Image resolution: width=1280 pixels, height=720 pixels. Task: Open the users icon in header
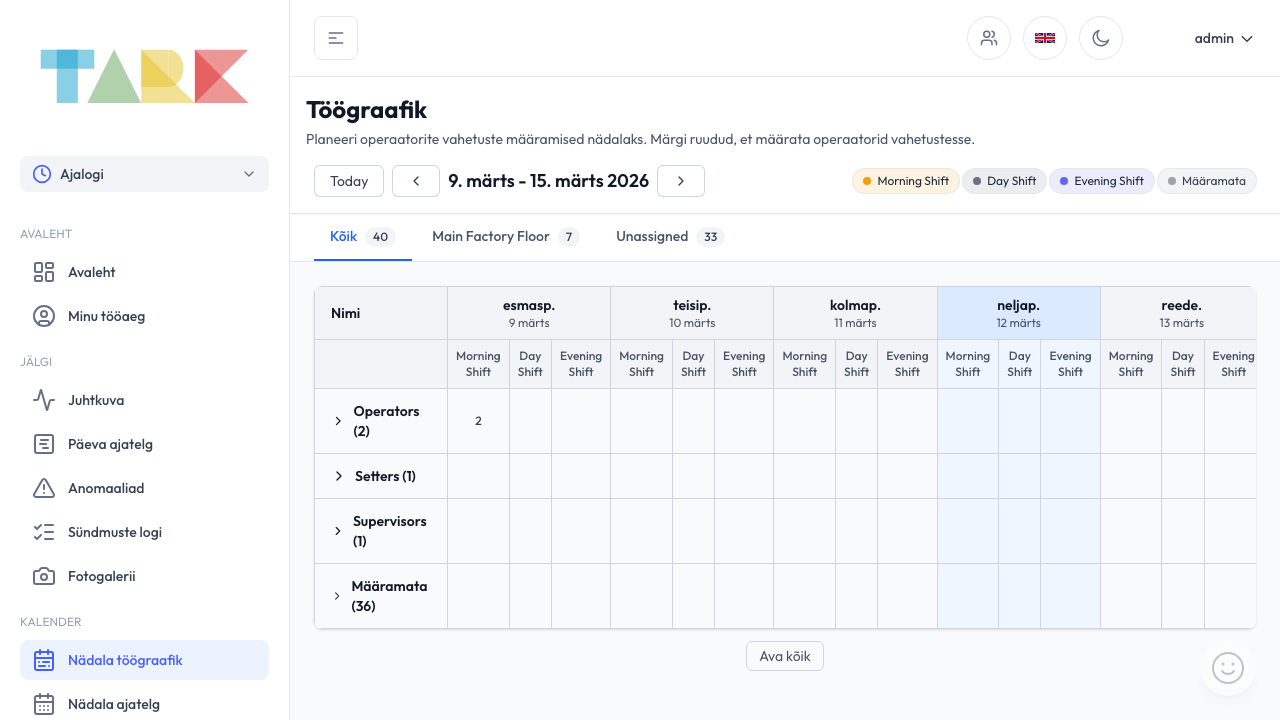point(989,38)
